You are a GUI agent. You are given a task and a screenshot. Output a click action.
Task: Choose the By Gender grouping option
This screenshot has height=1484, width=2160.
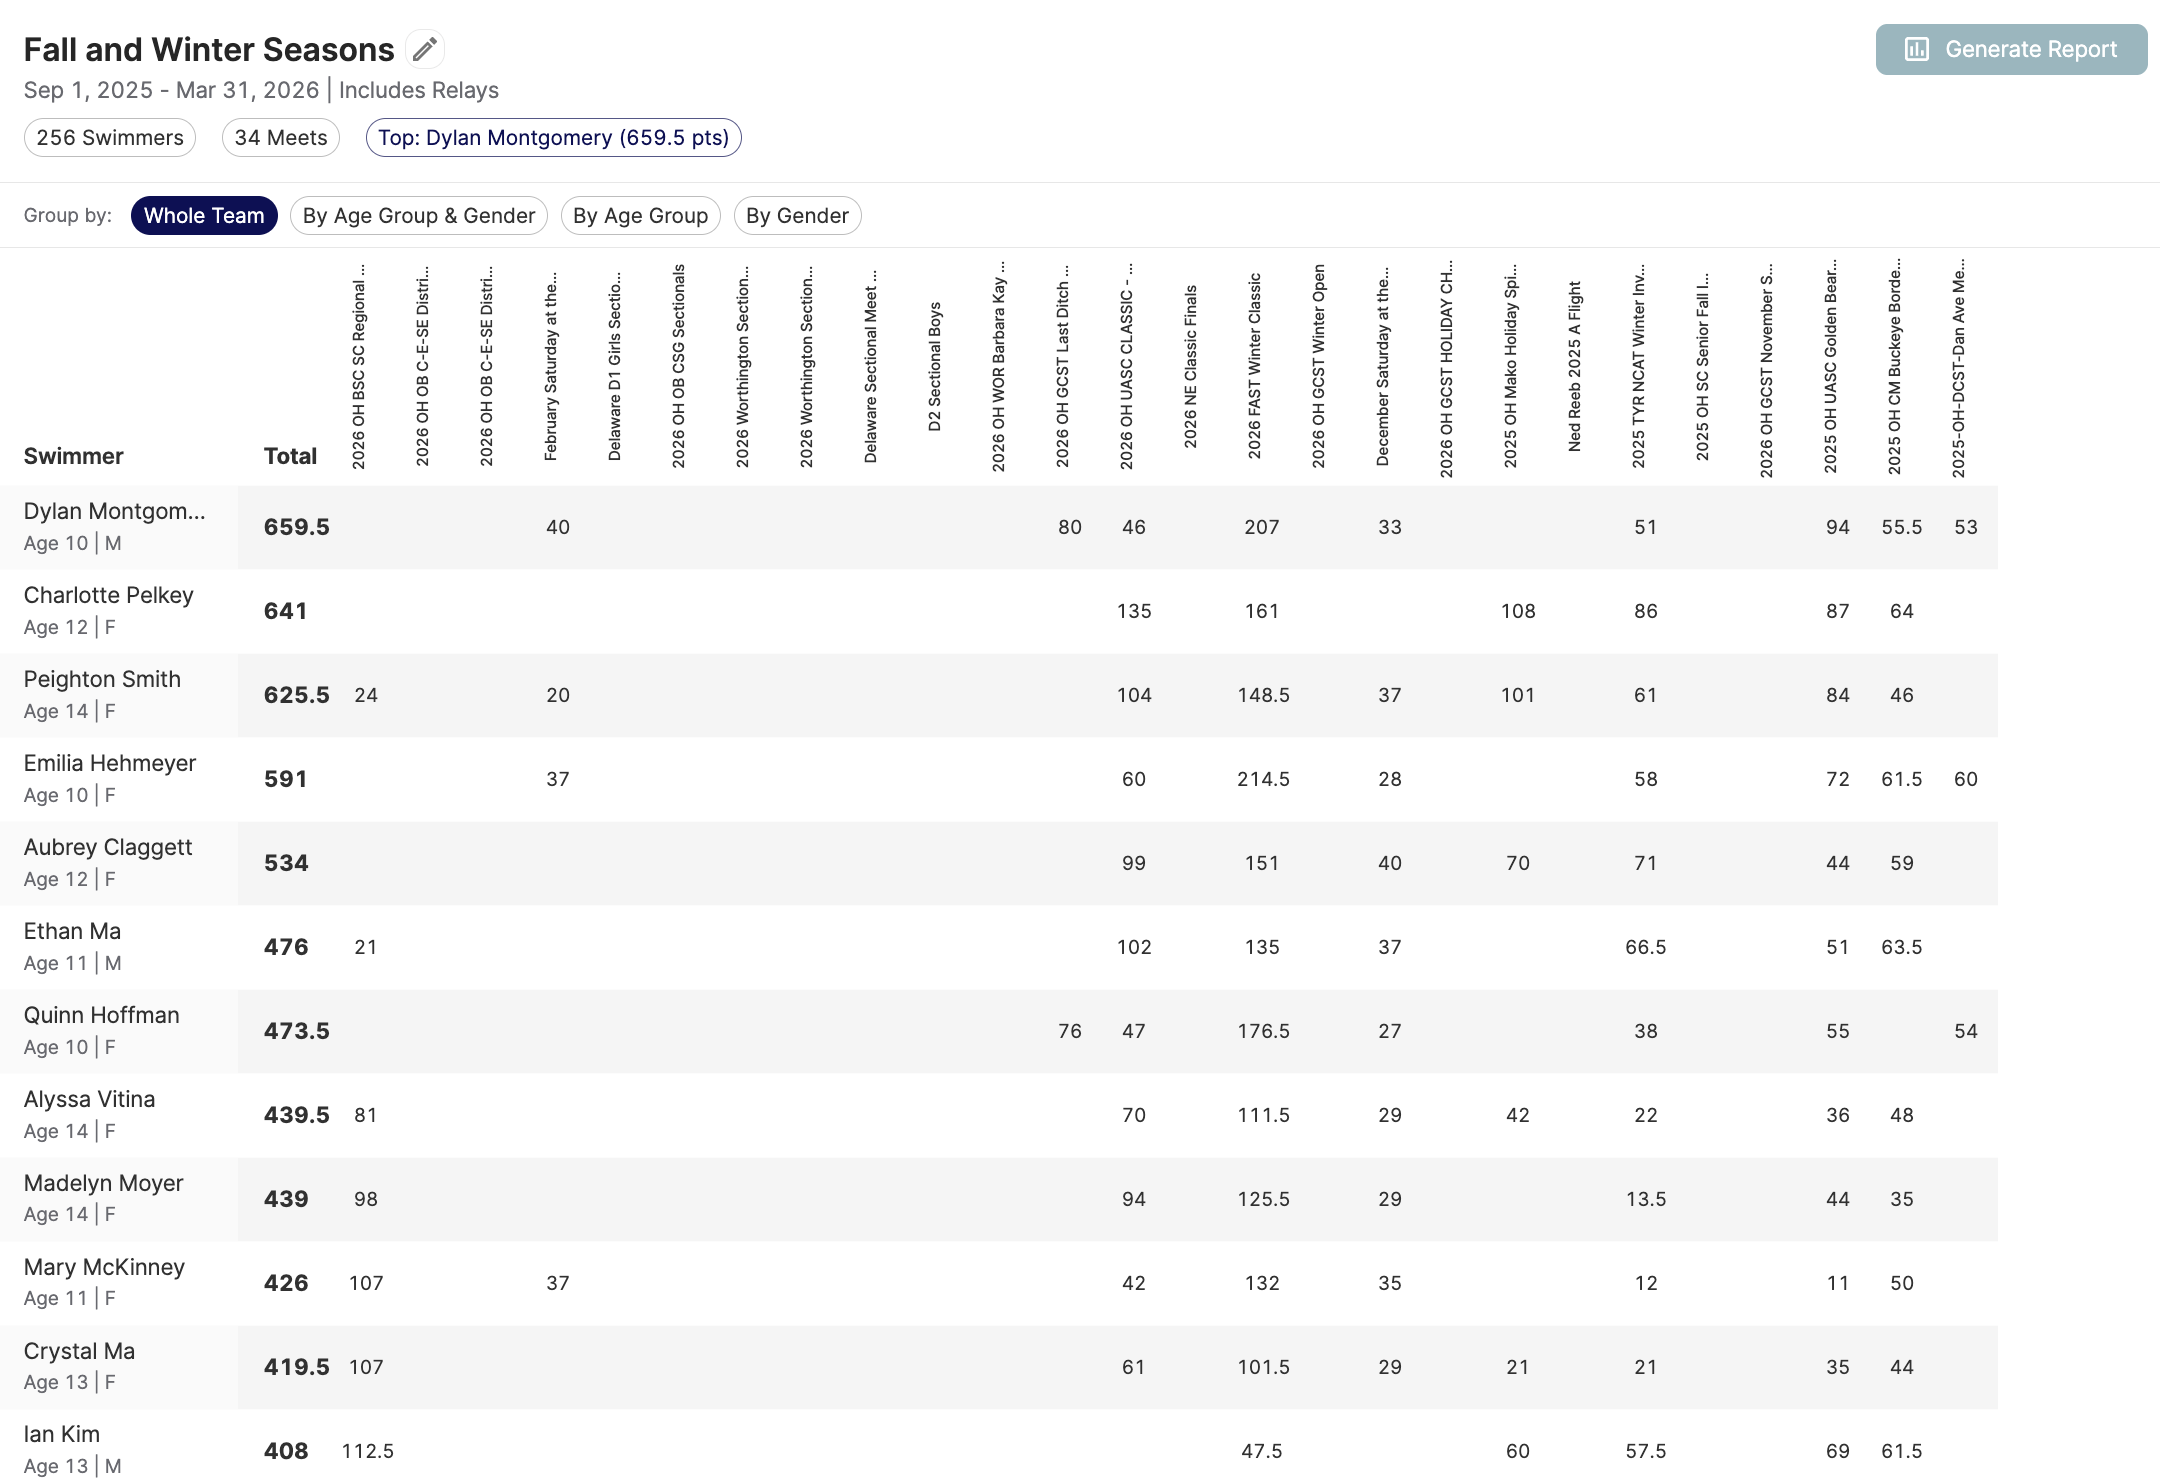797,216
